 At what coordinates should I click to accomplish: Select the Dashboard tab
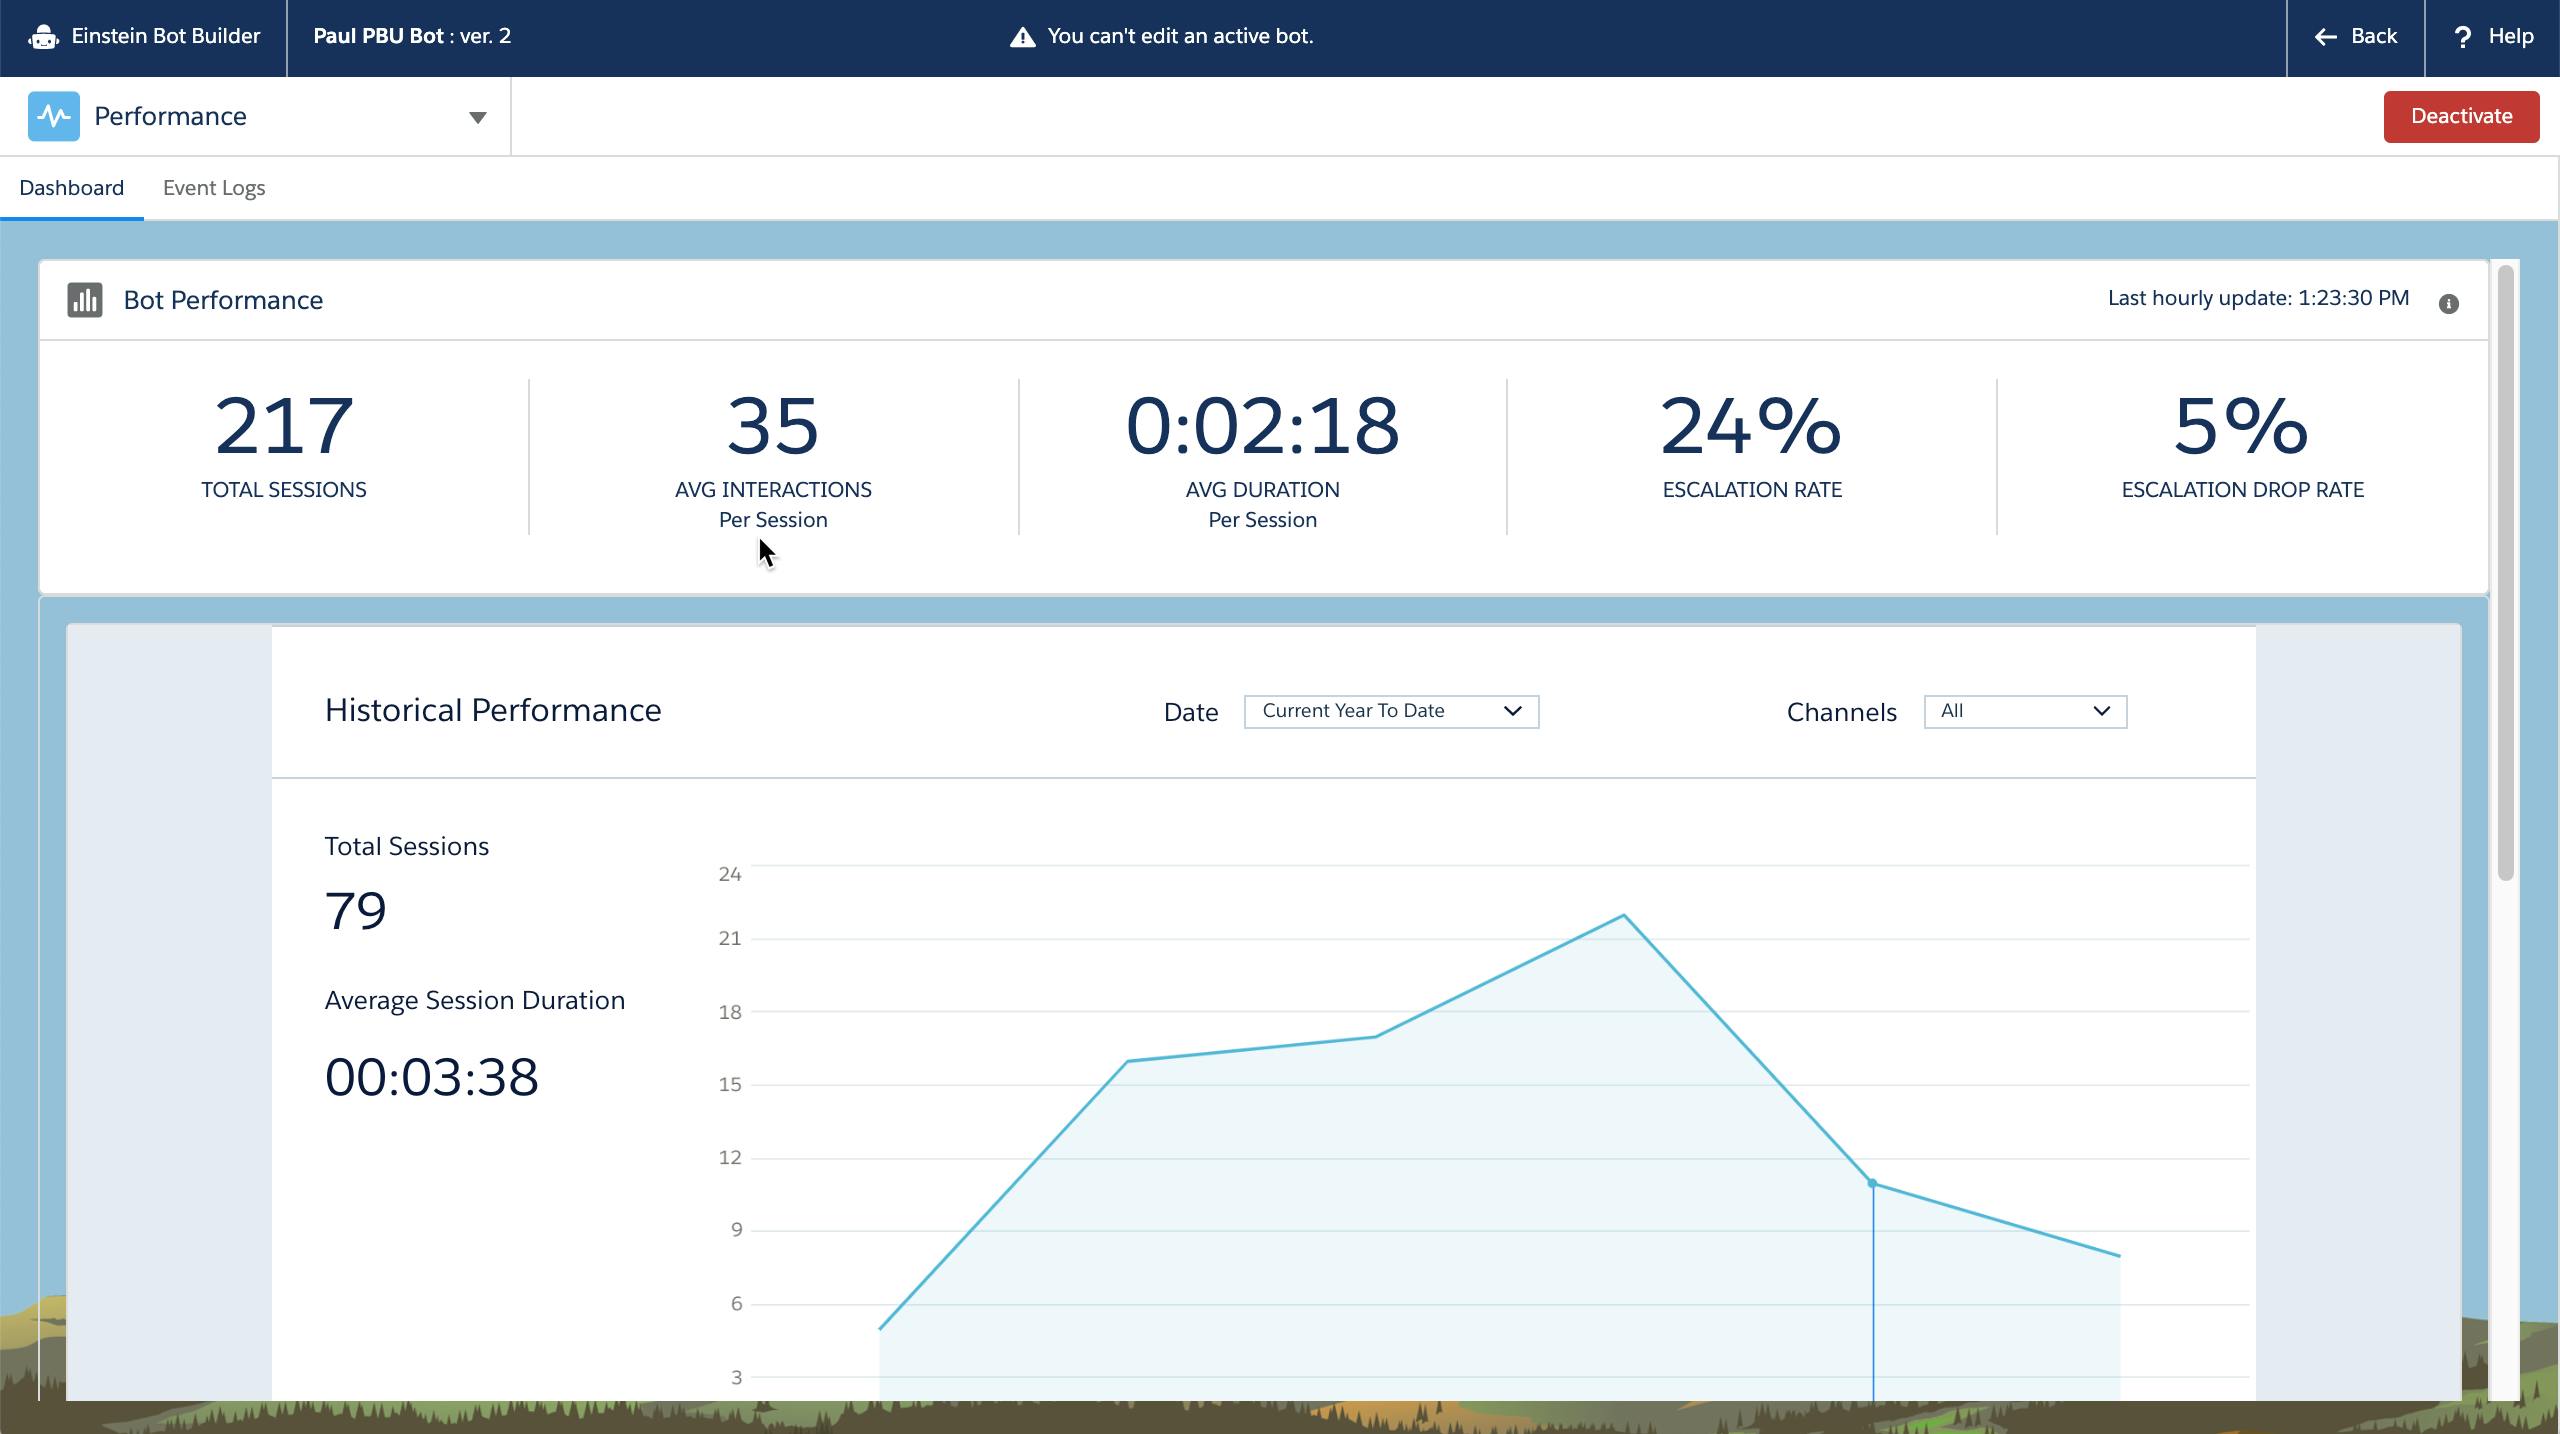72,188
